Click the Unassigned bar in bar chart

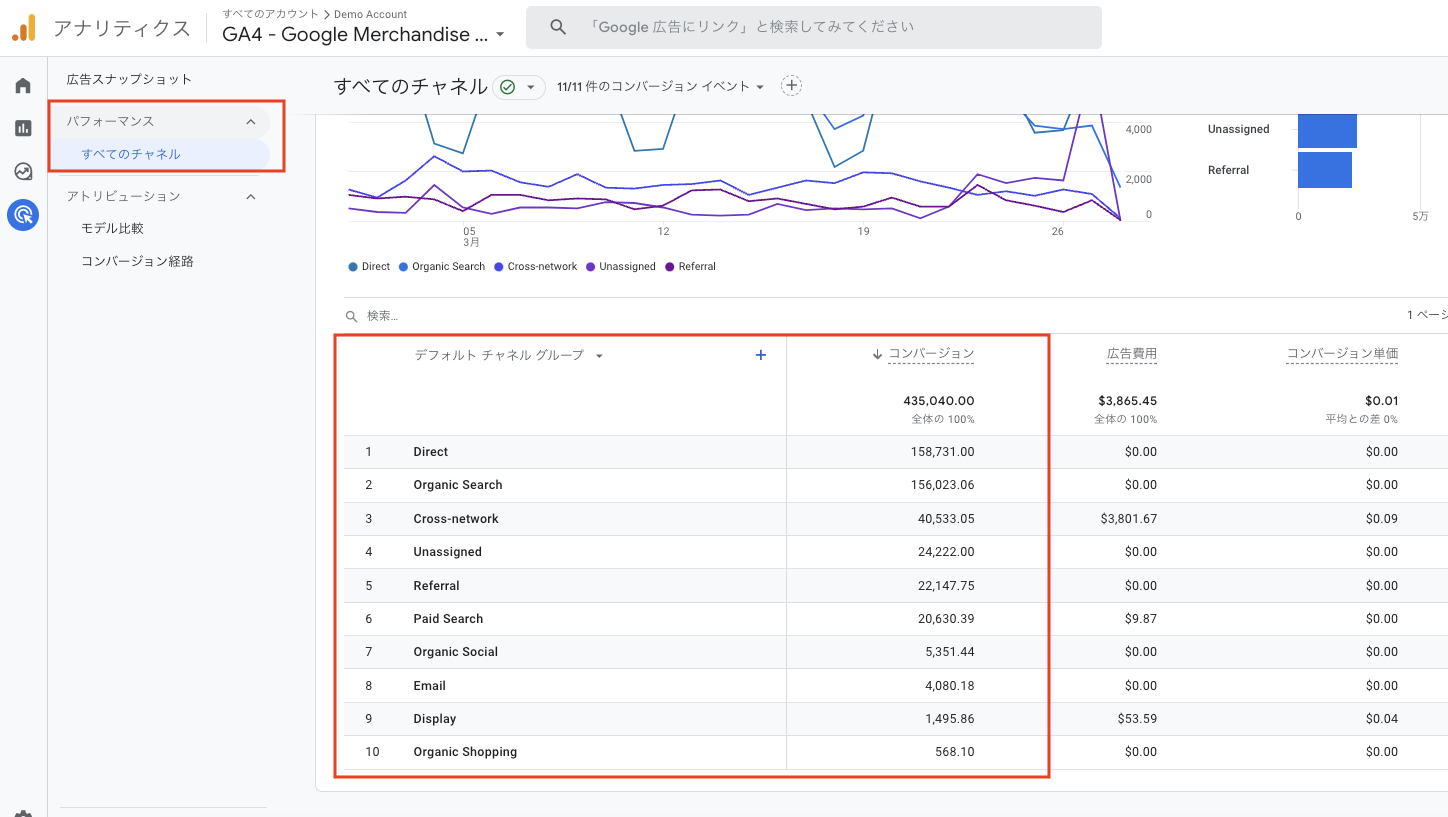(1327, 130)
